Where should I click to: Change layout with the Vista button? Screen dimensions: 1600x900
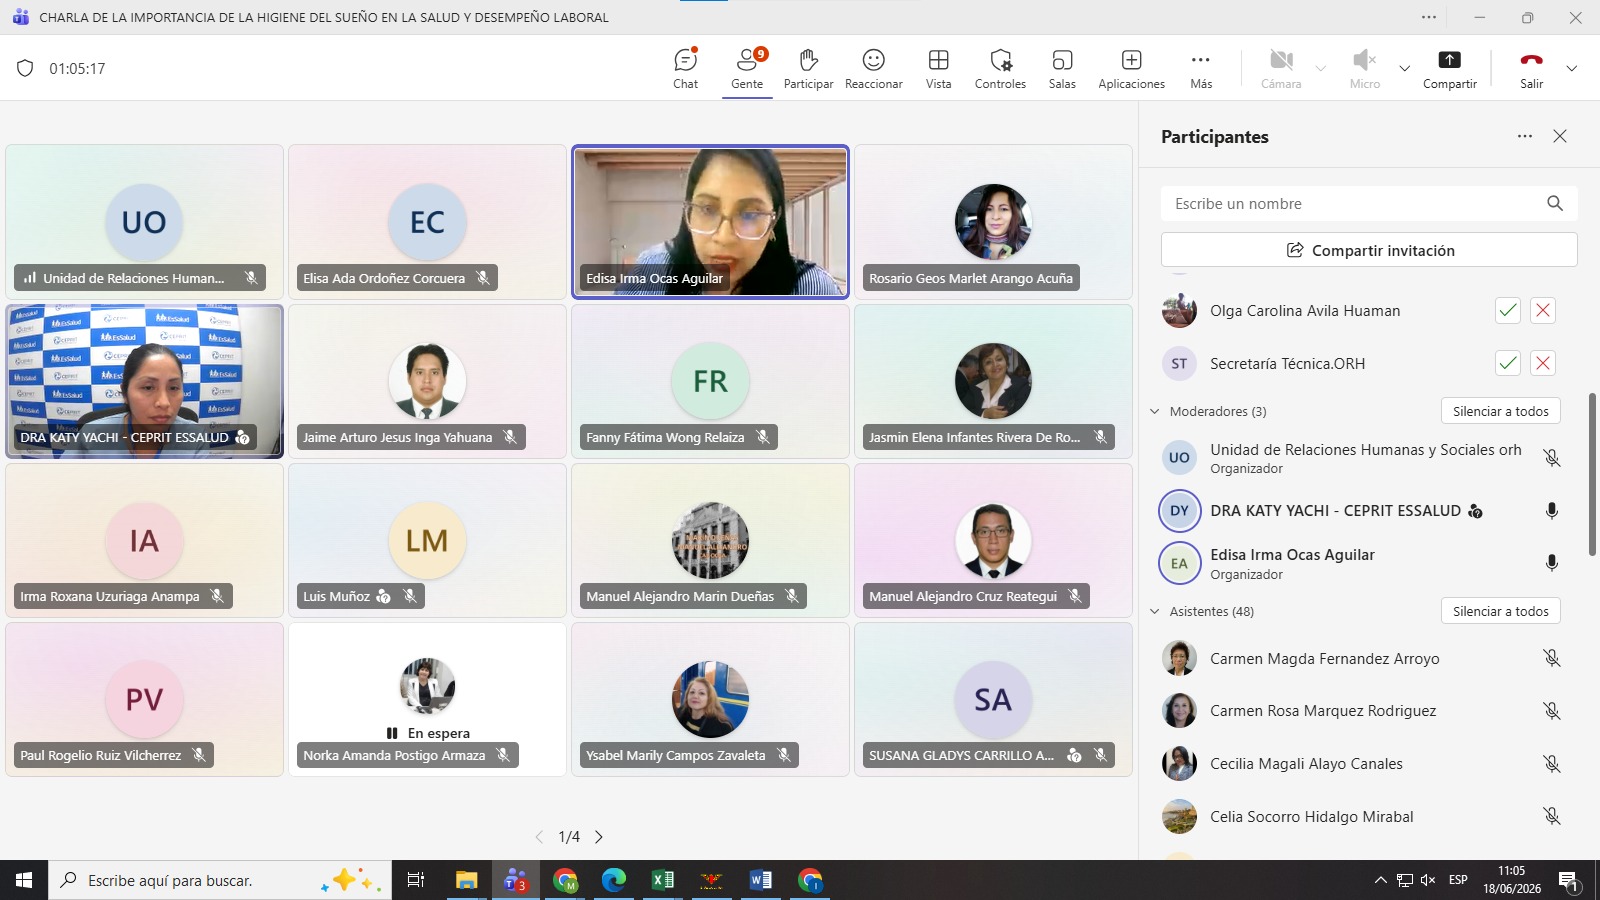tap(938, 69)
